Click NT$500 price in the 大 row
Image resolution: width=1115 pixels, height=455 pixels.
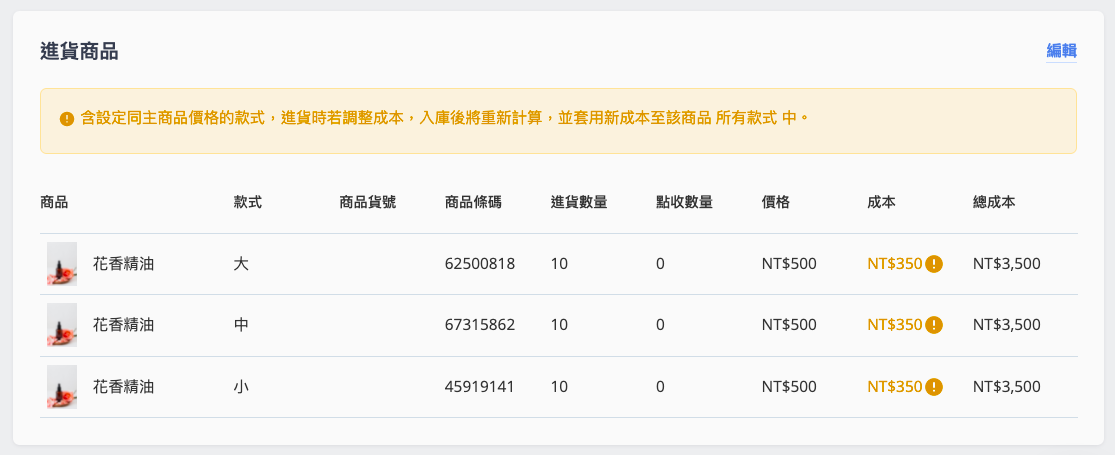point(789,264)
